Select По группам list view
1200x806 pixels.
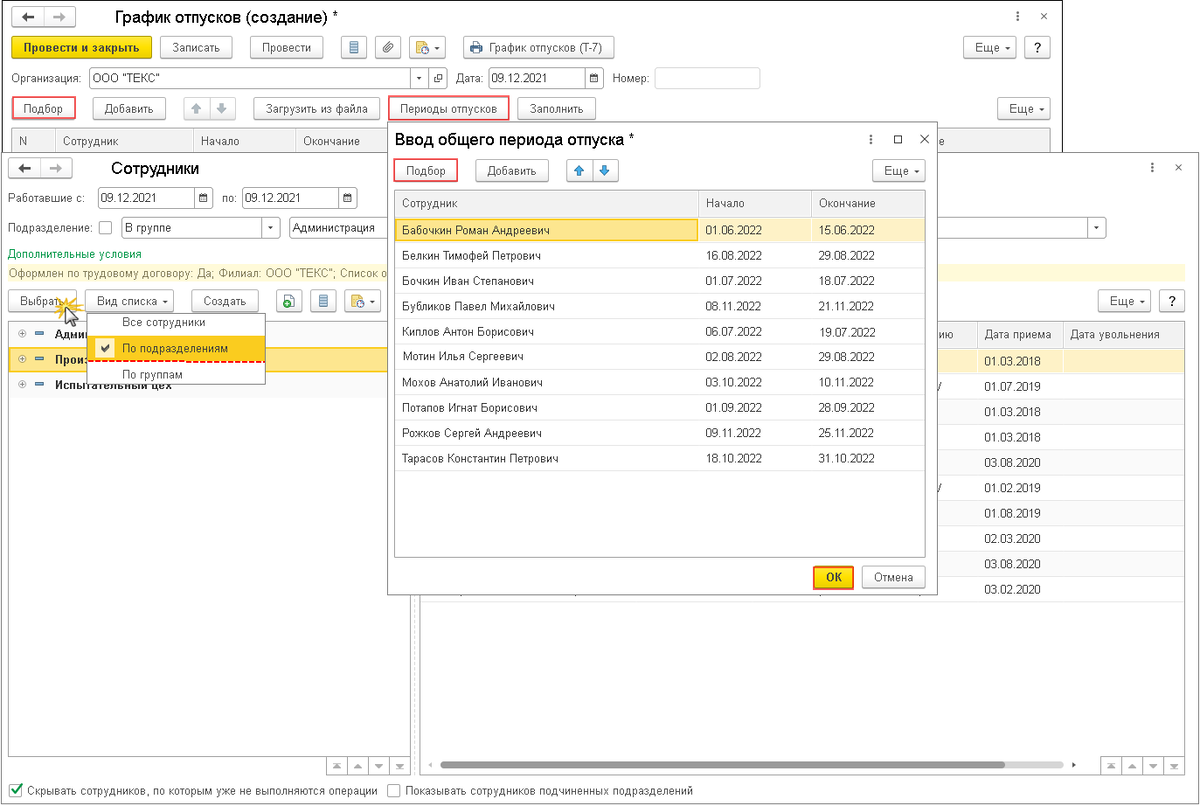[x=153, y=374]
